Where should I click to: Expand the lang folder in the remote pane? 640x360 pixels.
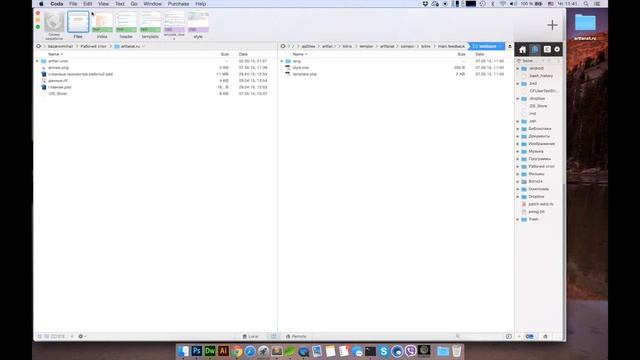[x=282, y=61]
